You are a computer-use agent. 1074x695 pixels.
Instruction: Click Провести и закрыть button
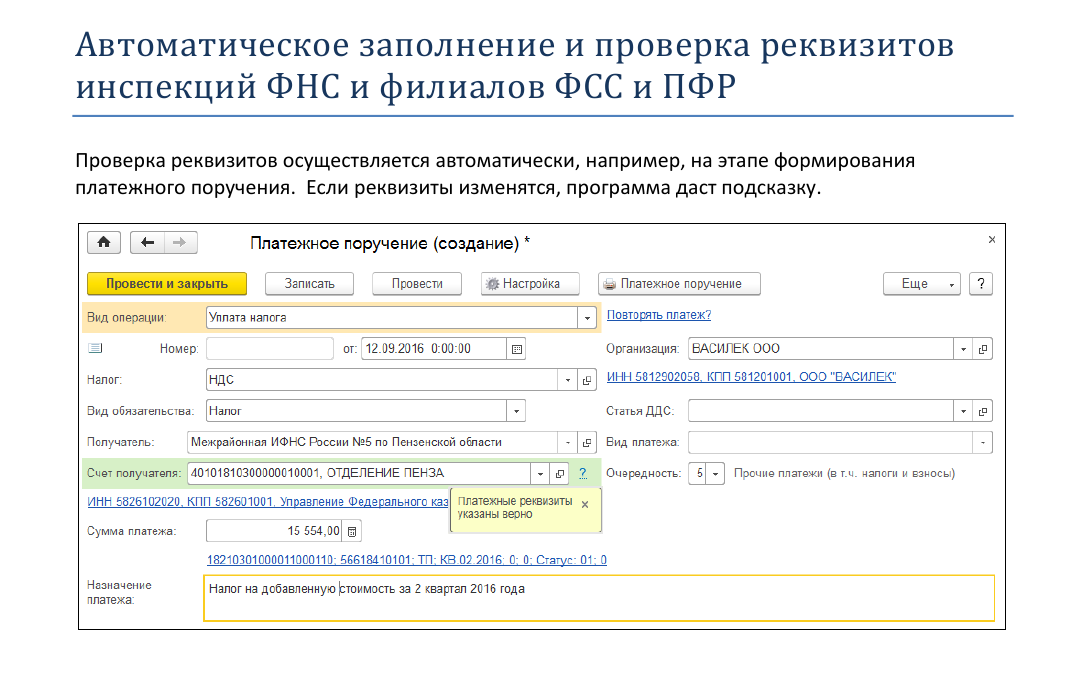(x=166, y=283)
